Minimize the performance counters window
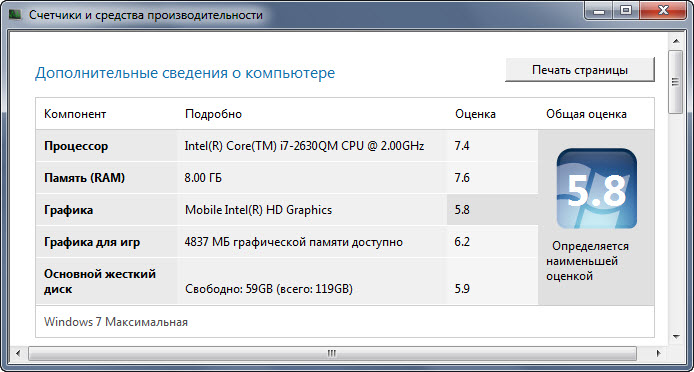694x372 pixels. coord(600,11)
